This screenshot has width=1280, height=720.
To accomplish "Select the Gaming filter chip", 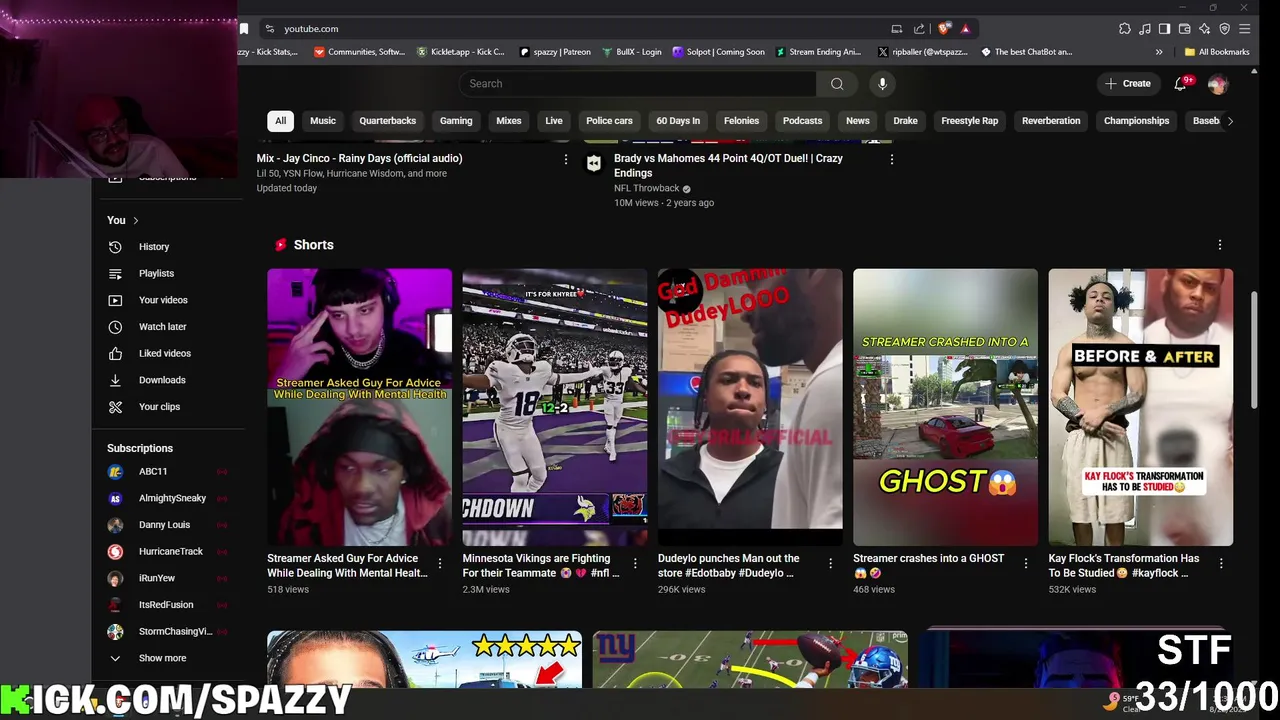I will tap(456, 121).
